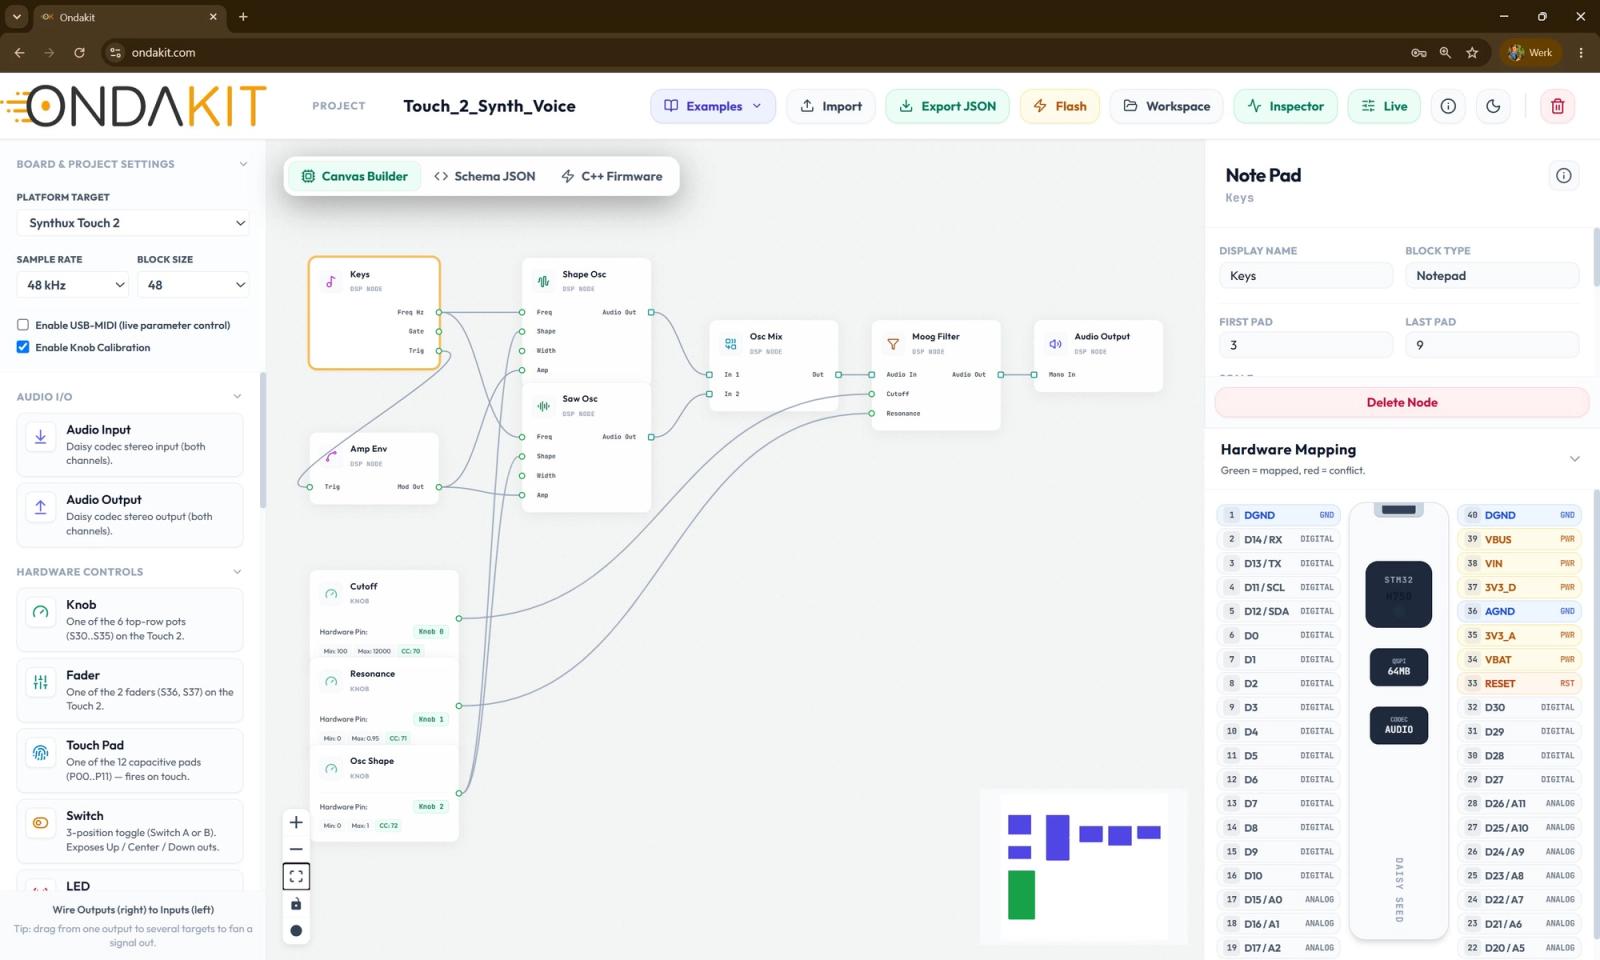
Task: Enable USB-MIDI live parameter control
Action: pos(23,325)
